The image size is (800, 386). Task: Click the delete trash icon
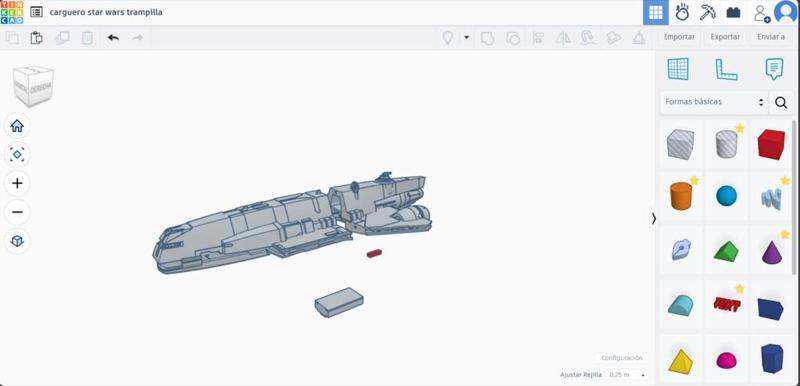87,38
